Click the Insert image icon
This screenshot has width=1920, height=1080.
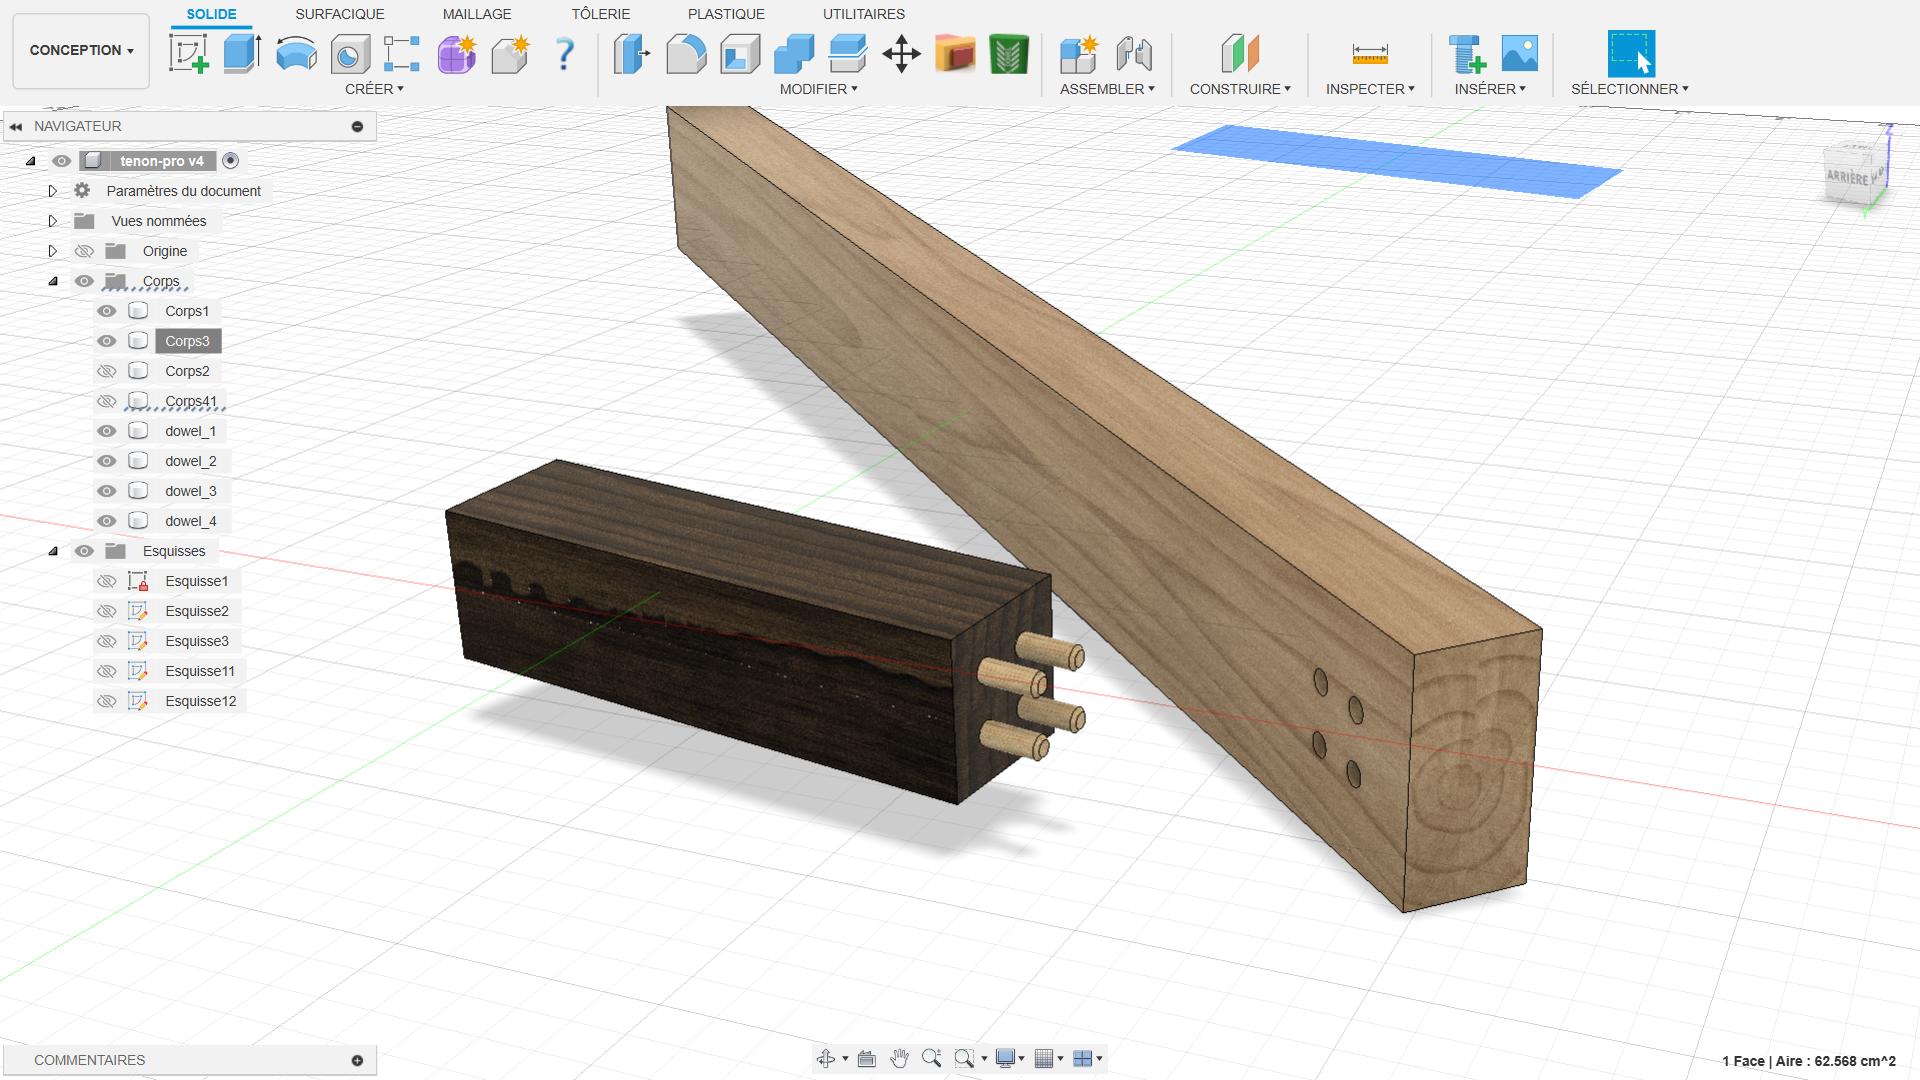pyautogui.click(x=1519, y=53)
